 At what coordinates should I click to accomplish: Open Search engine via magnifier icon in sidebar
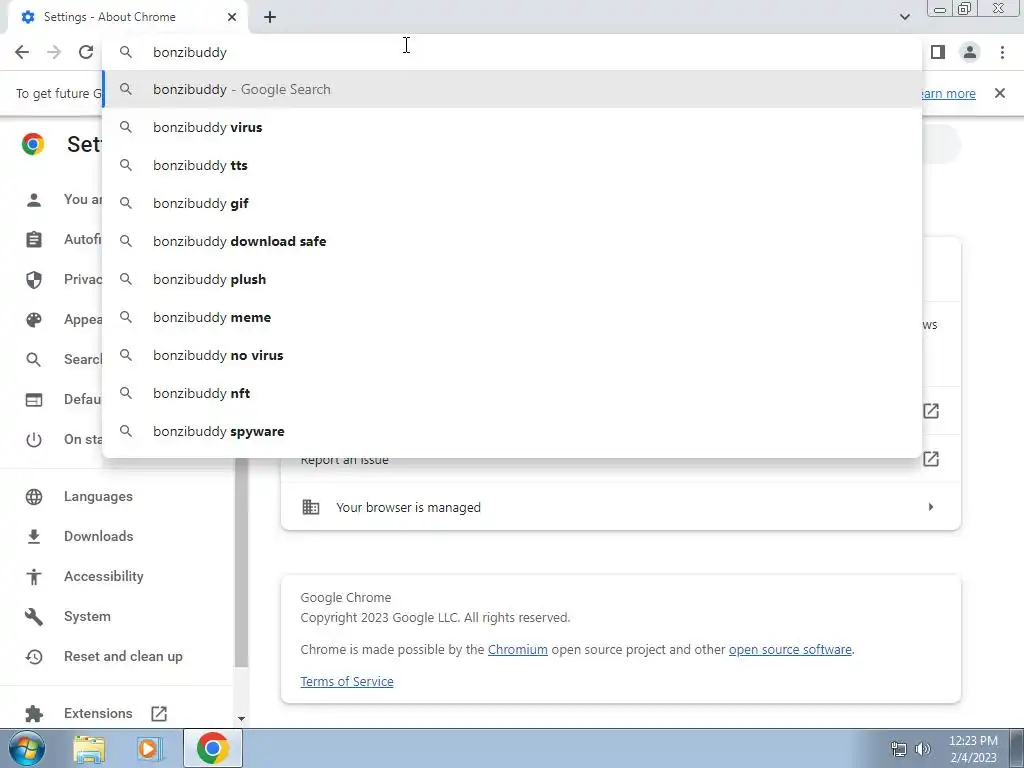tap(33, 360)
